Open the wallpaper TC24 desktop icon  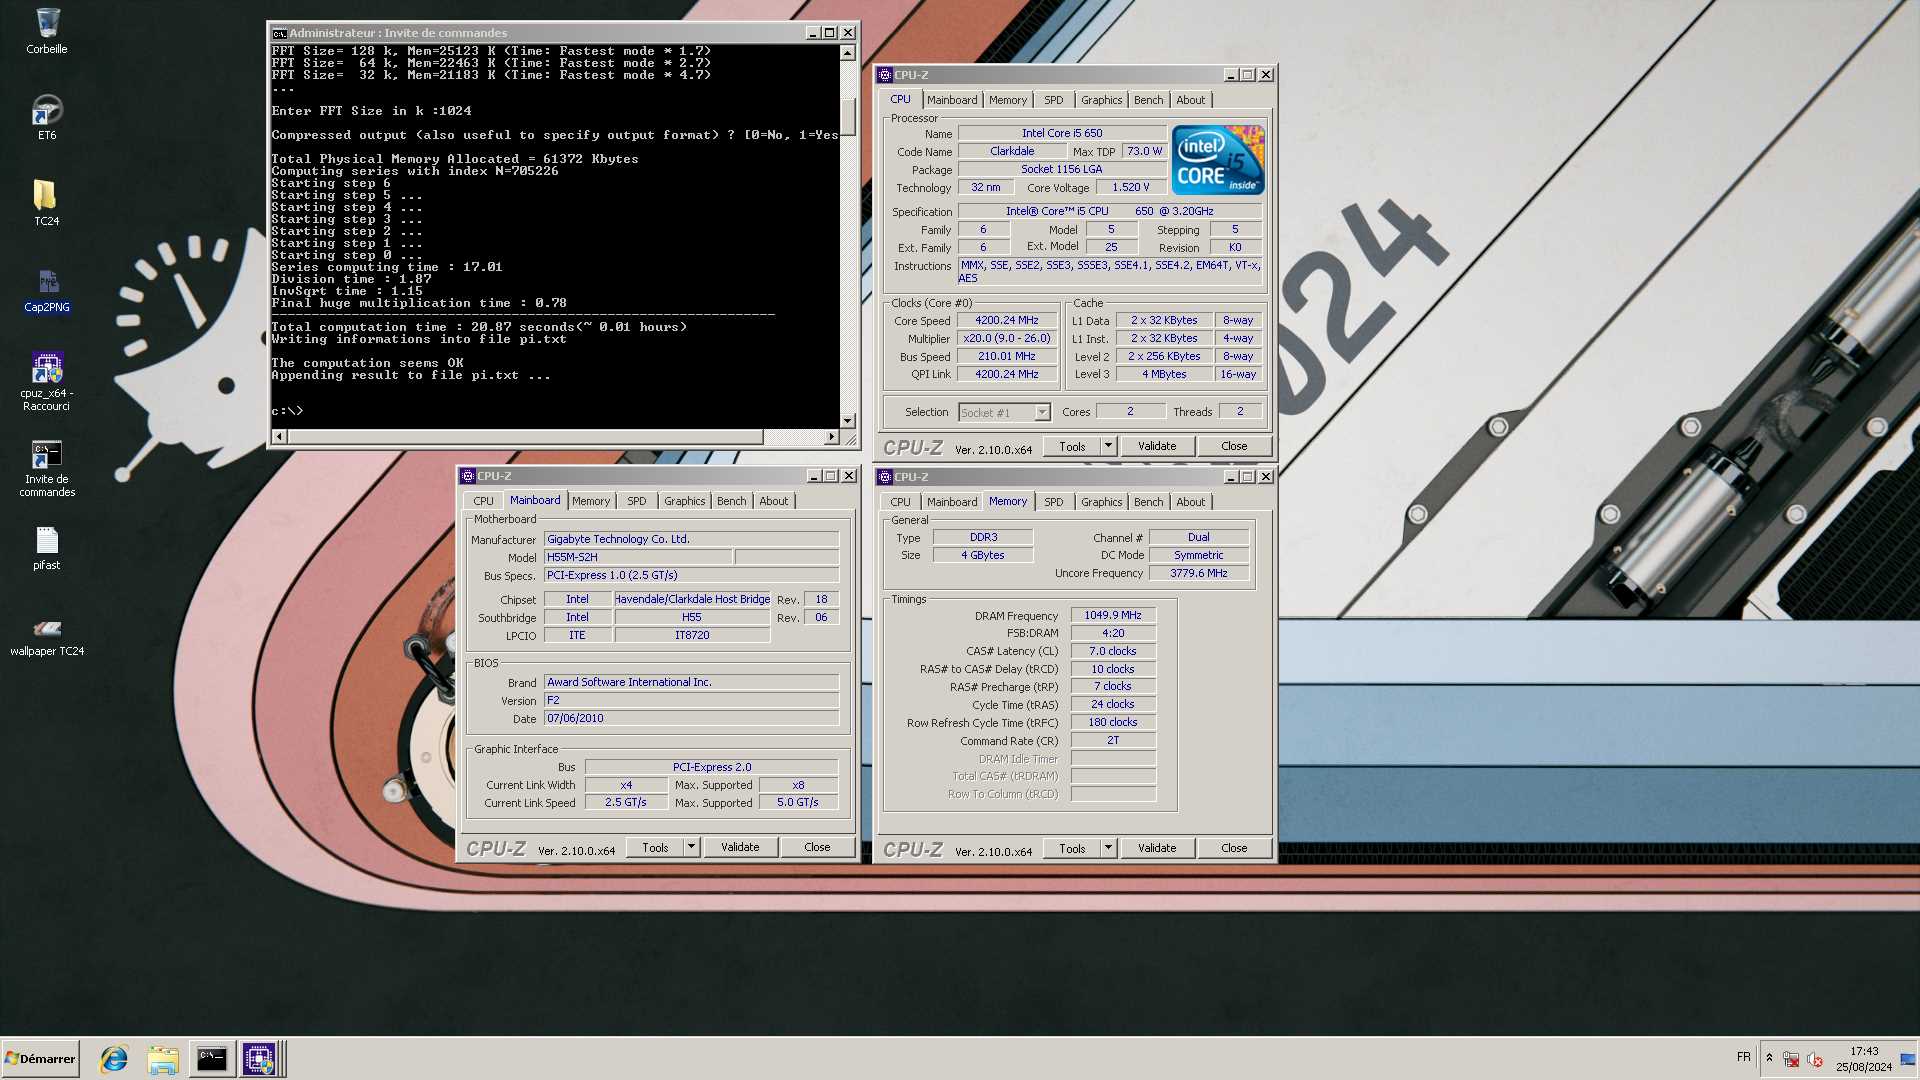47,636
